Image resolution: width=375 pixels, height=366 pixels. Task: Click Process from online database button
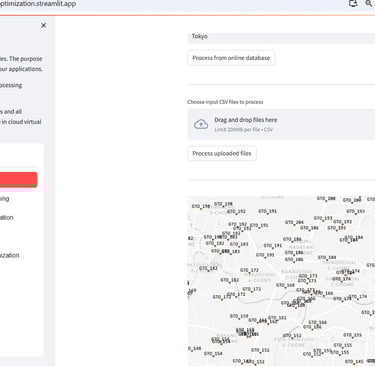[231, 58]
